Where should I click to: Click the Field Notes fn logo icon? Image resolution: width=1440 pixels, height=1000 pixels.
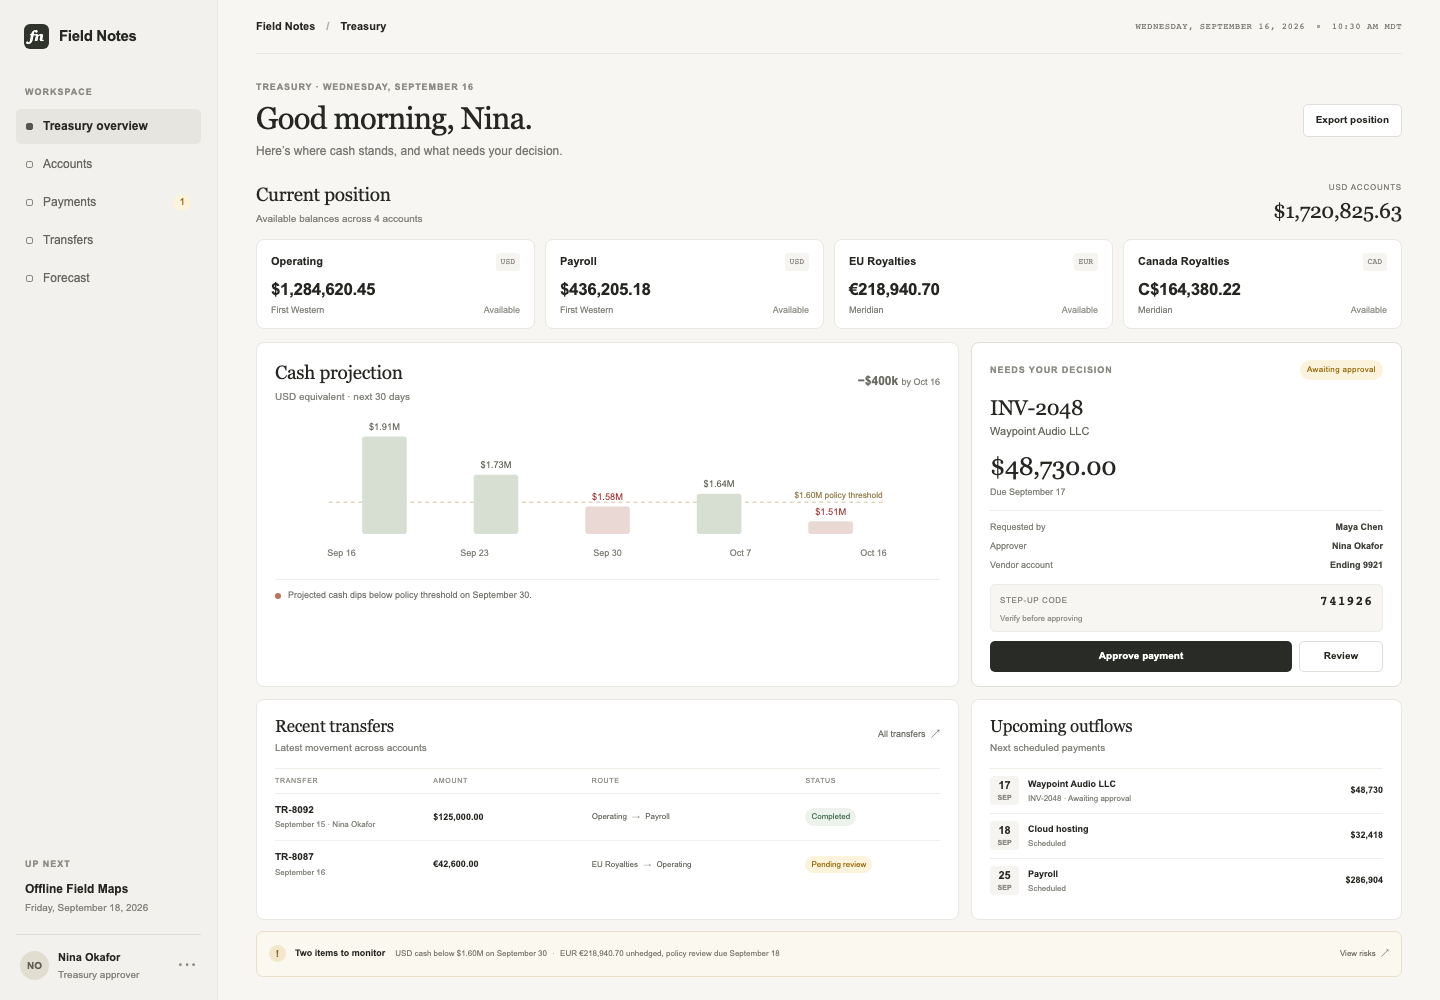(36, 36)
